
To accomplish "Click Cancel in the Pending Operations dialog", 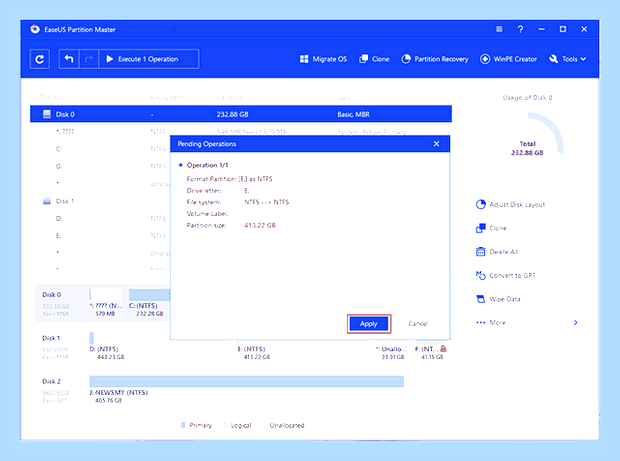I will coord(418,324).
